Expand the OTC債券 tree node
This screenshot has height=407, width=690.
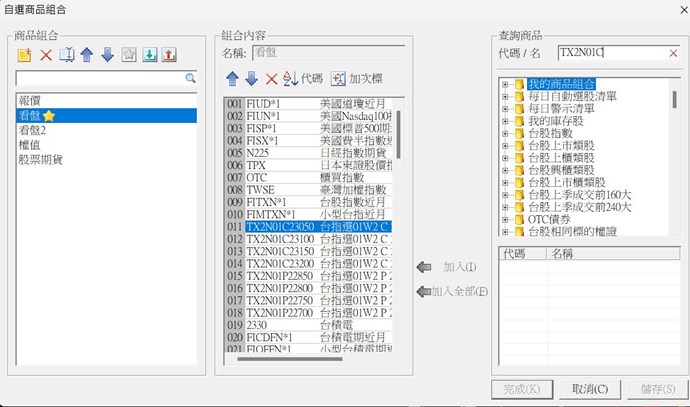click(506, 218)
